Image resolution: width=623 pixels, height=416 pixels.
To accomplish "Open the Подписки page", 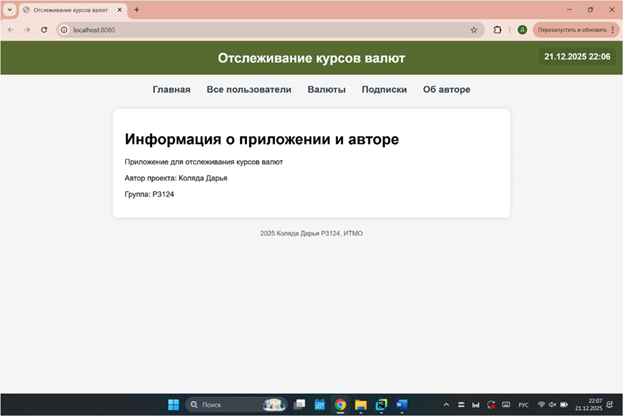I will [384, 90].
